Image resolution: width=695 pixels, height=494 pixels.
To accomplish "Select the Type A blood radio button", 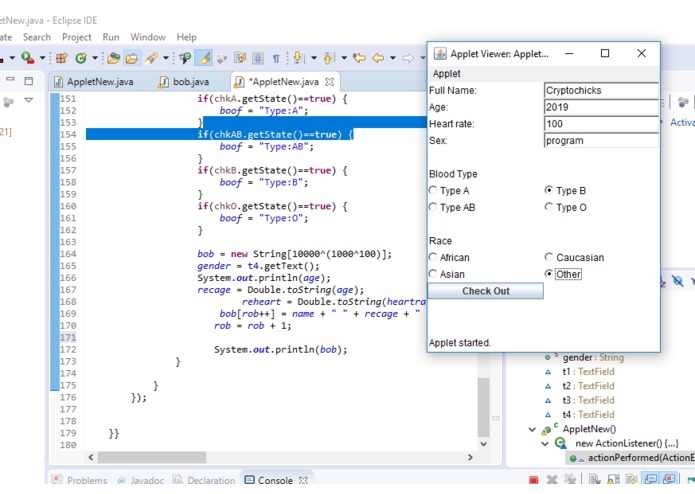I will pyautogui.click(x=433, y=191).
